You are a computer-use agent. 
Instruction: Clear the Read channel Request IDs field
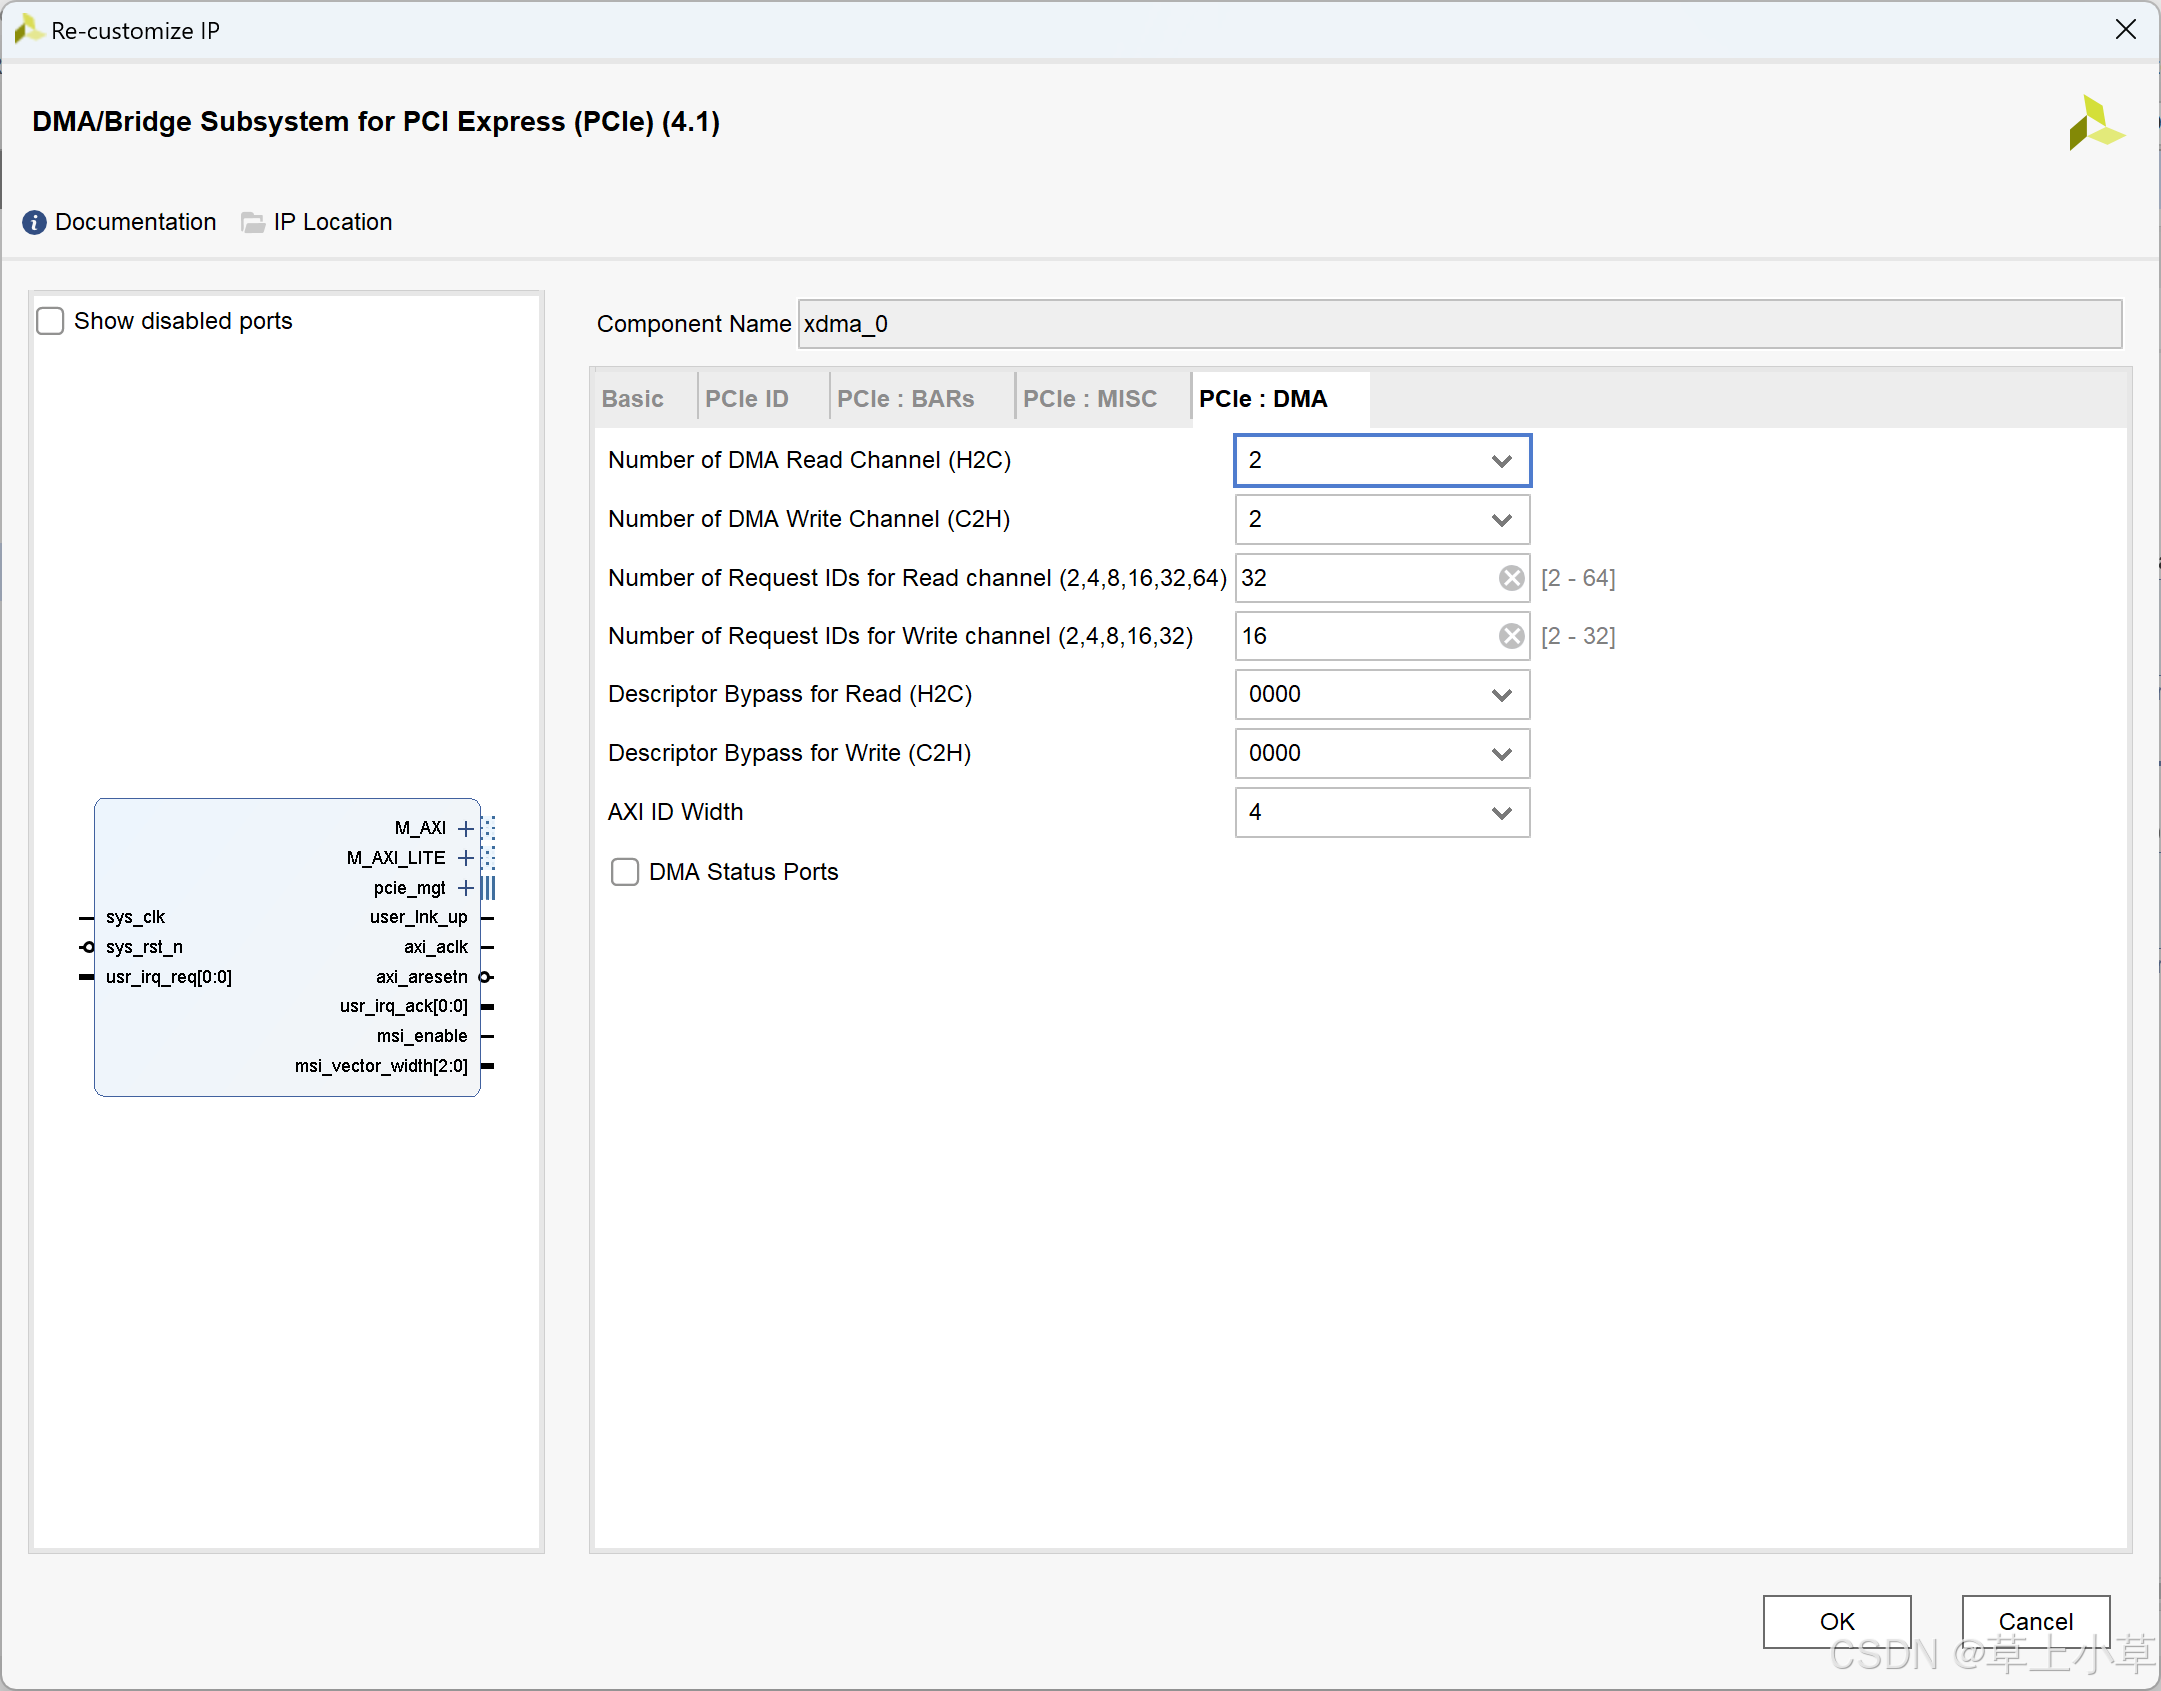(1511, 578)
